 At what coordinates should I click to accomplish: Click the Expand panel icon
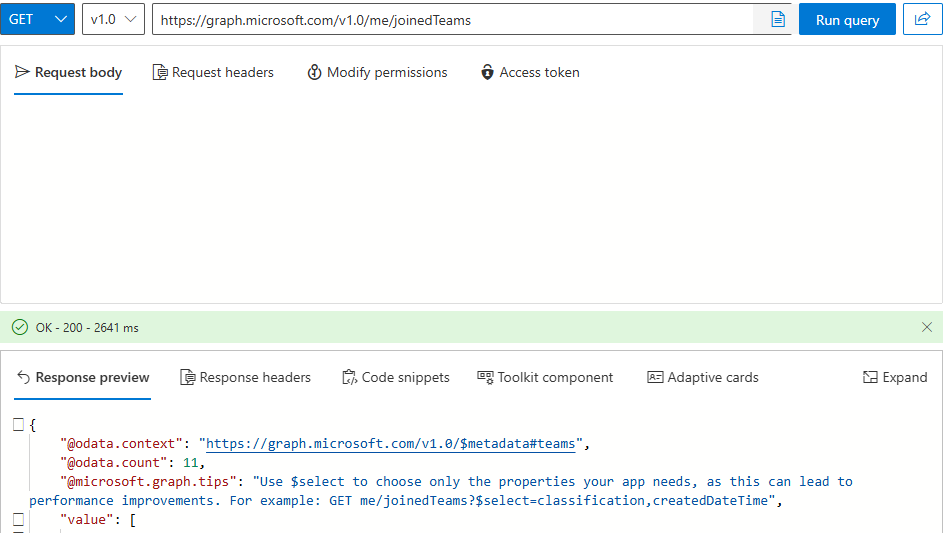(870, 378)
